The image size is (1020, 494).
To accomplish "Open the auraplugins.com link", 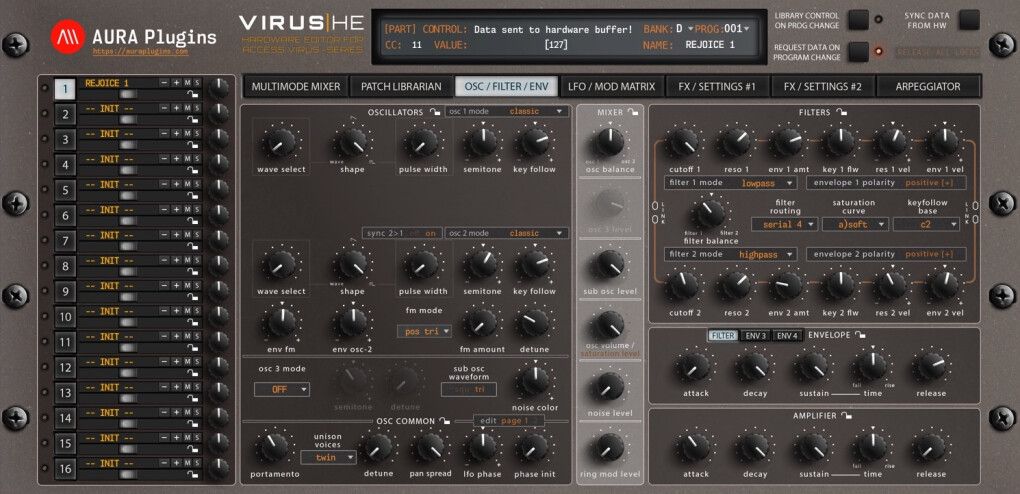I will (x=140, y=51).
